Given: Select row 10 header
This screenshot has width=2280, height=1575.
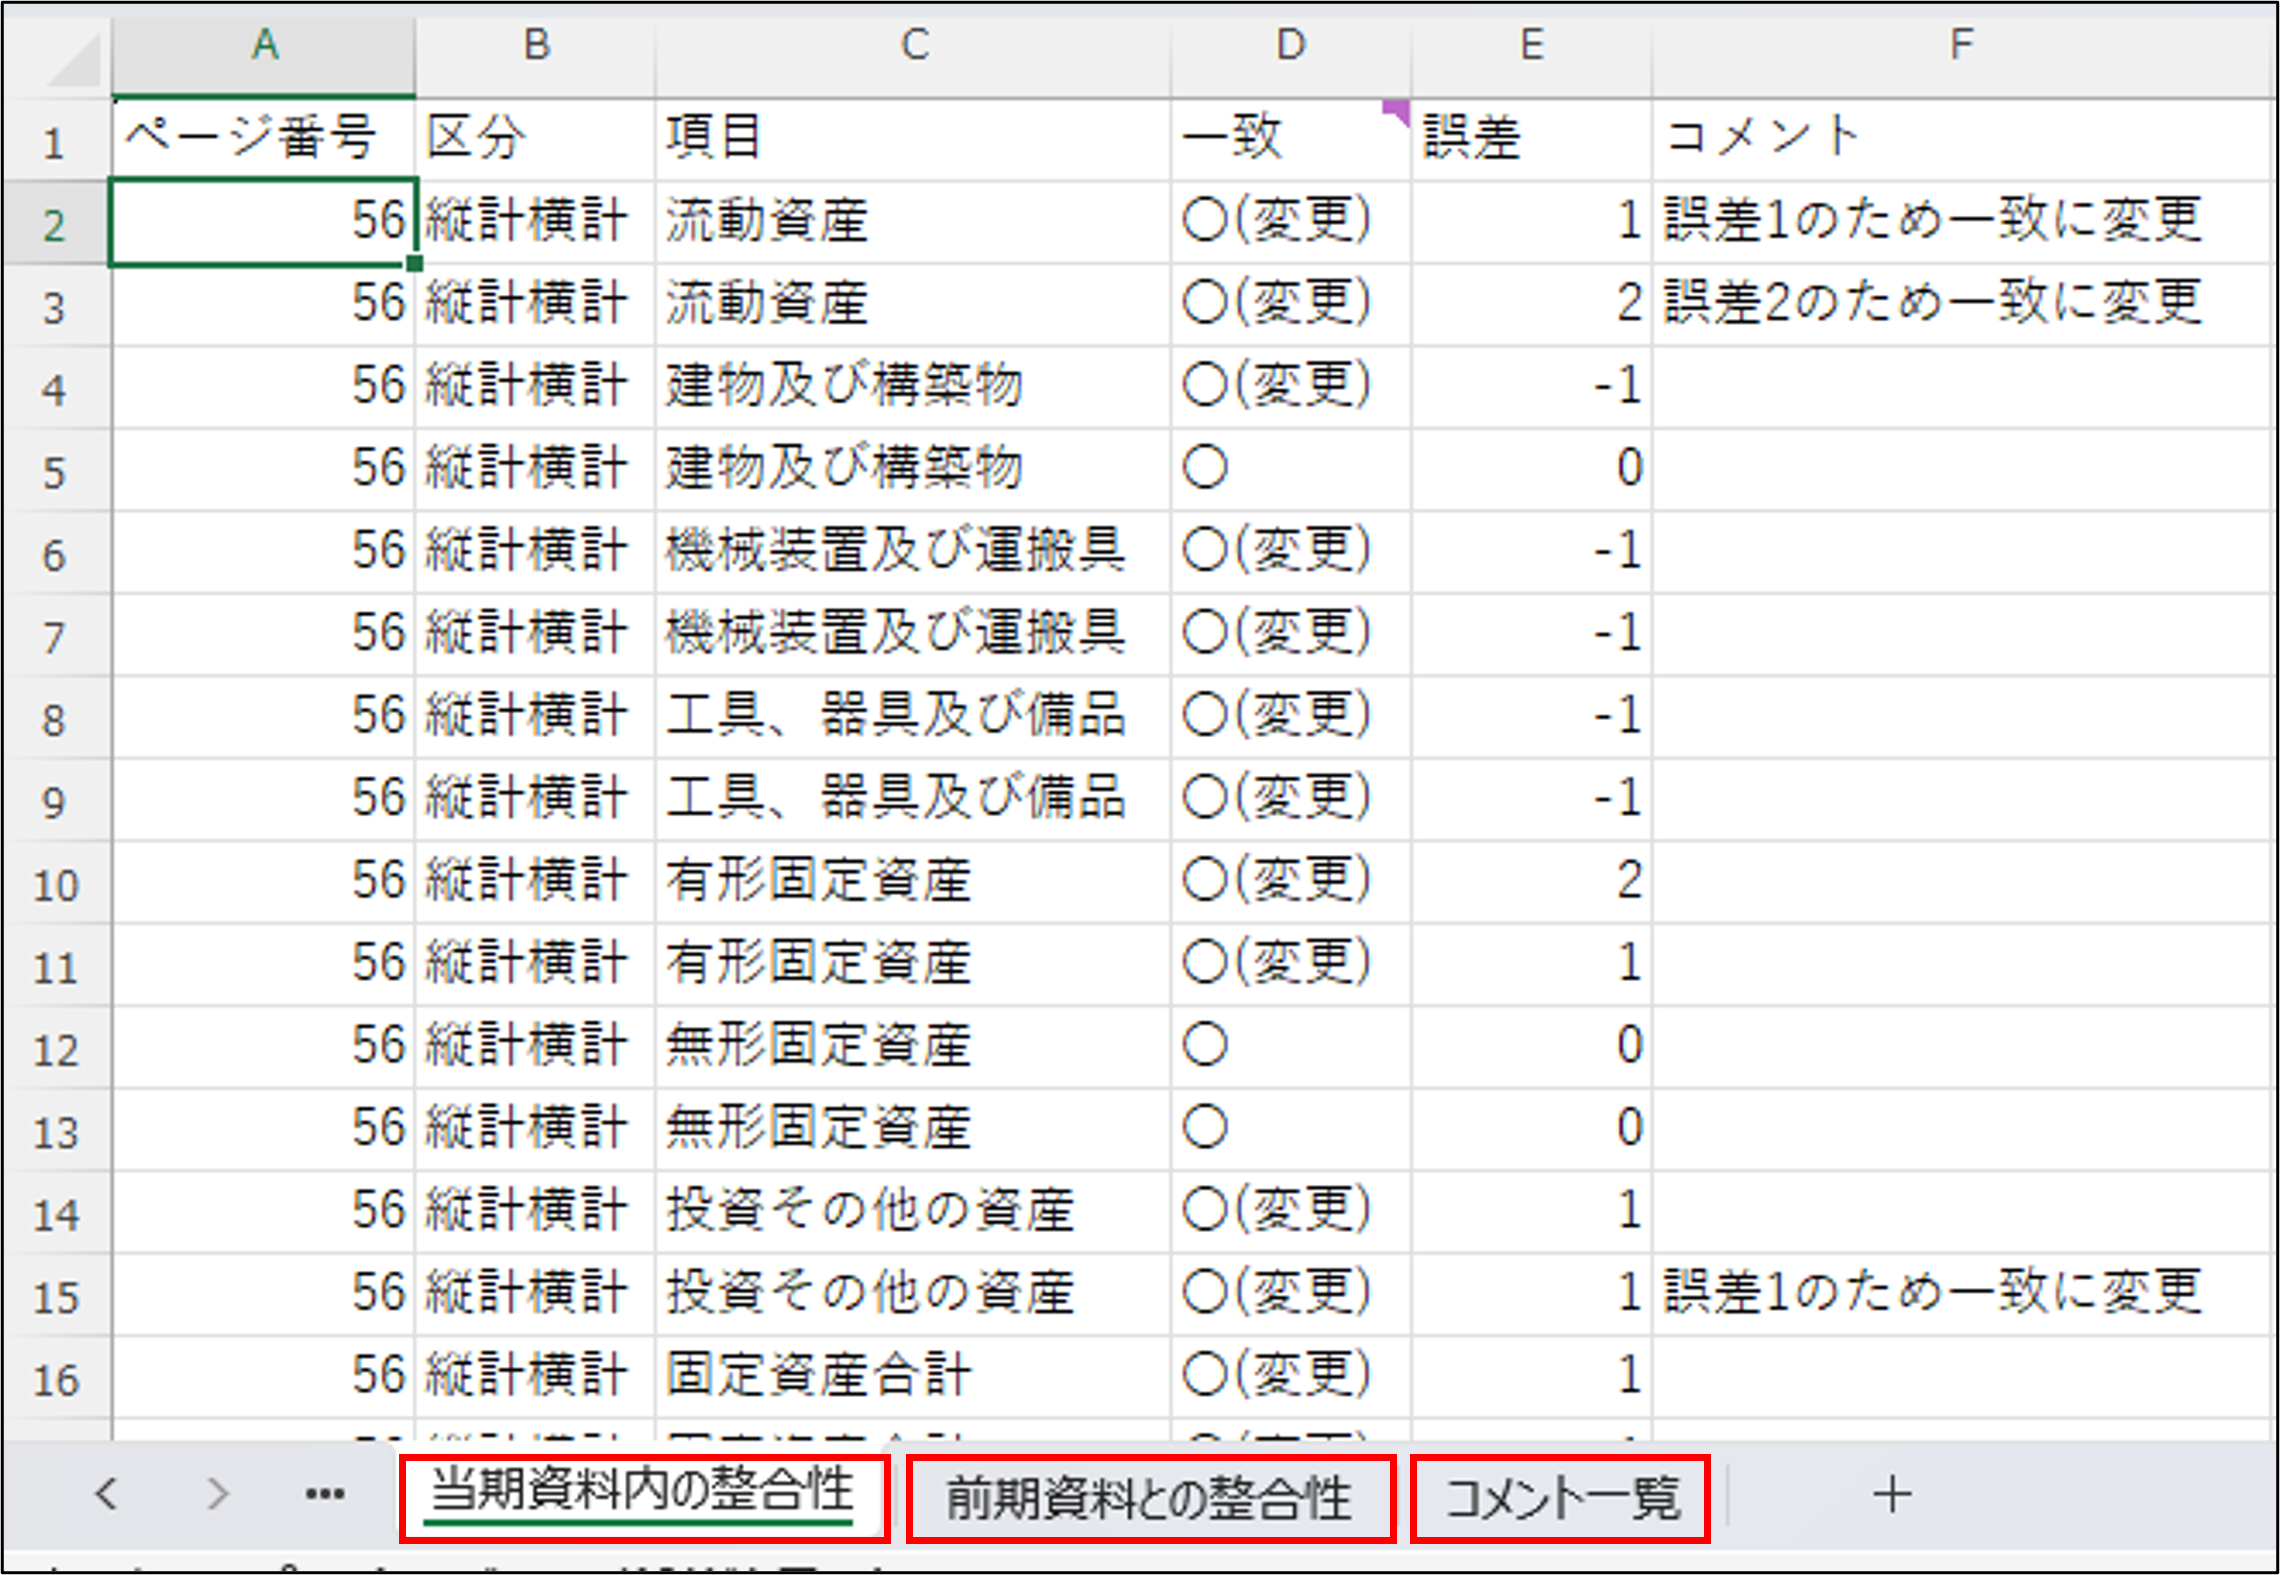Looking at the screenshot, I should 56,885.
